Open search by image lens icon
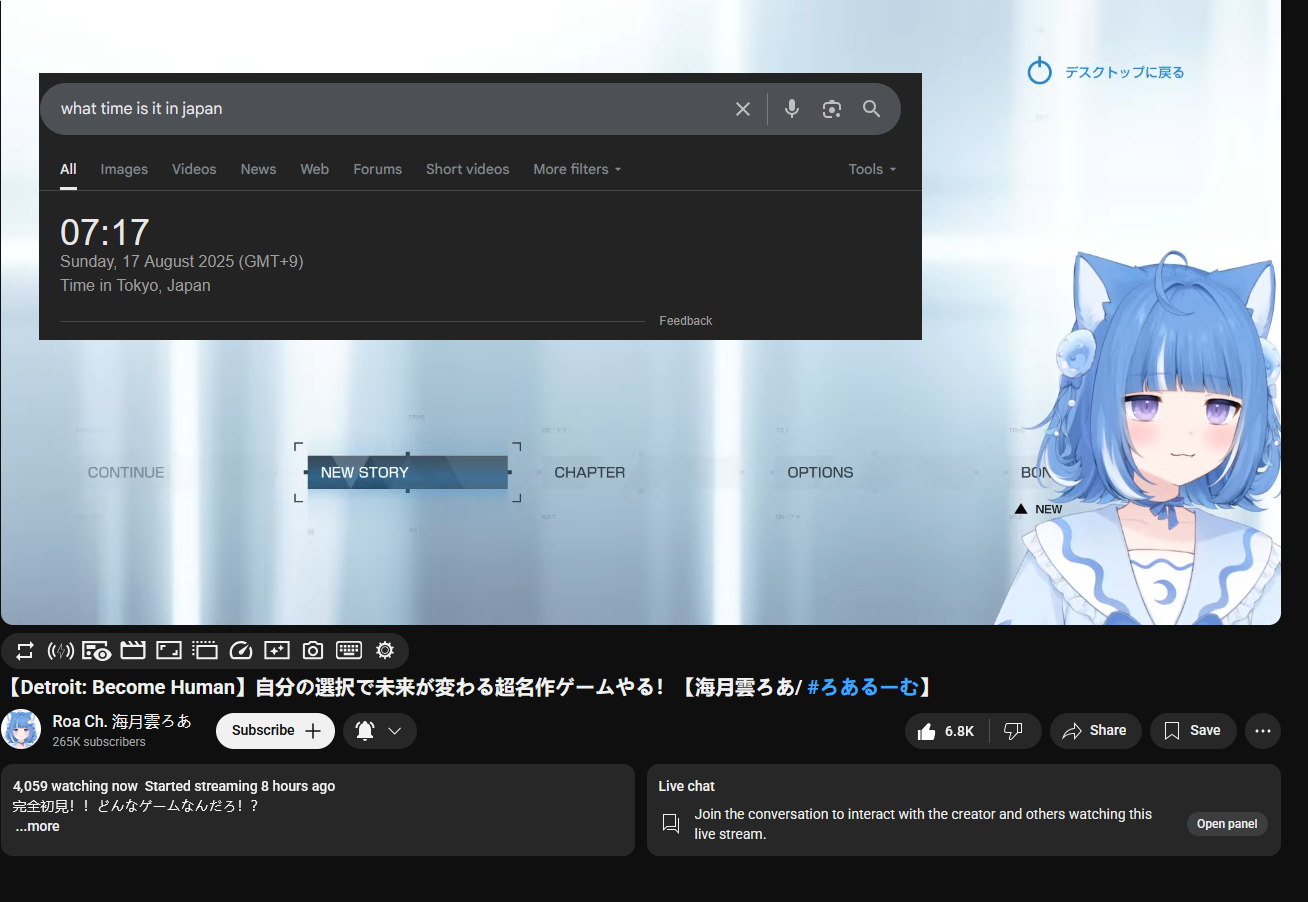The height and width of the screenshot is (902, 1308). pos(832,109)
